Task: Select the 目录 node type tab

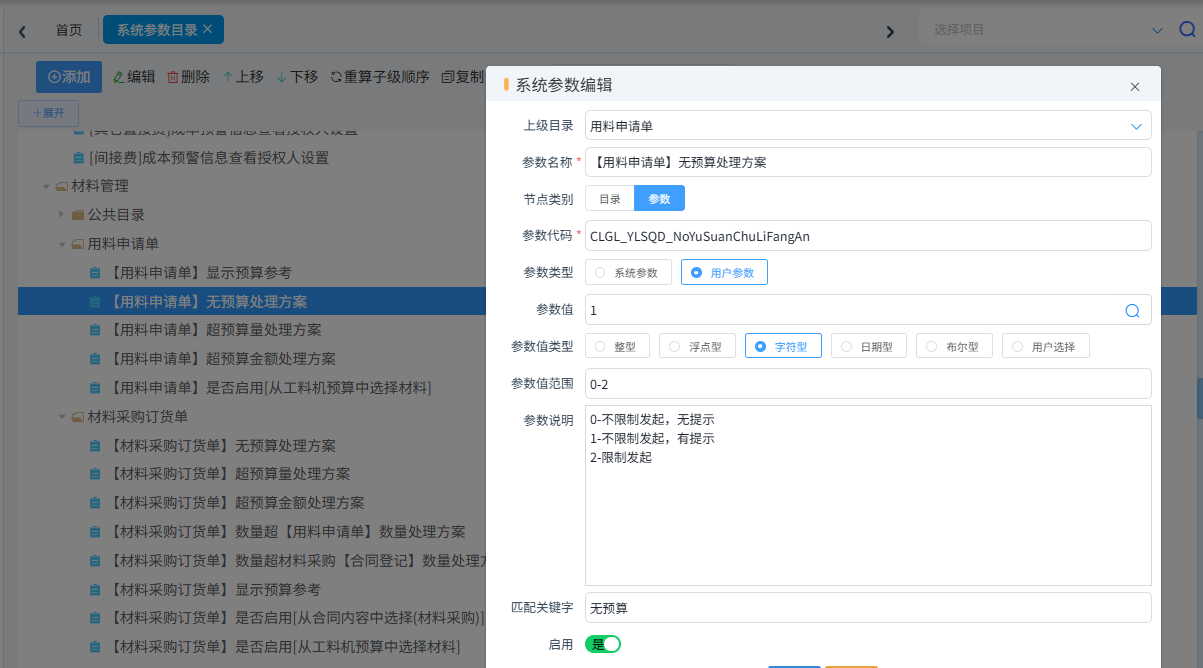Action: [609, 197]
